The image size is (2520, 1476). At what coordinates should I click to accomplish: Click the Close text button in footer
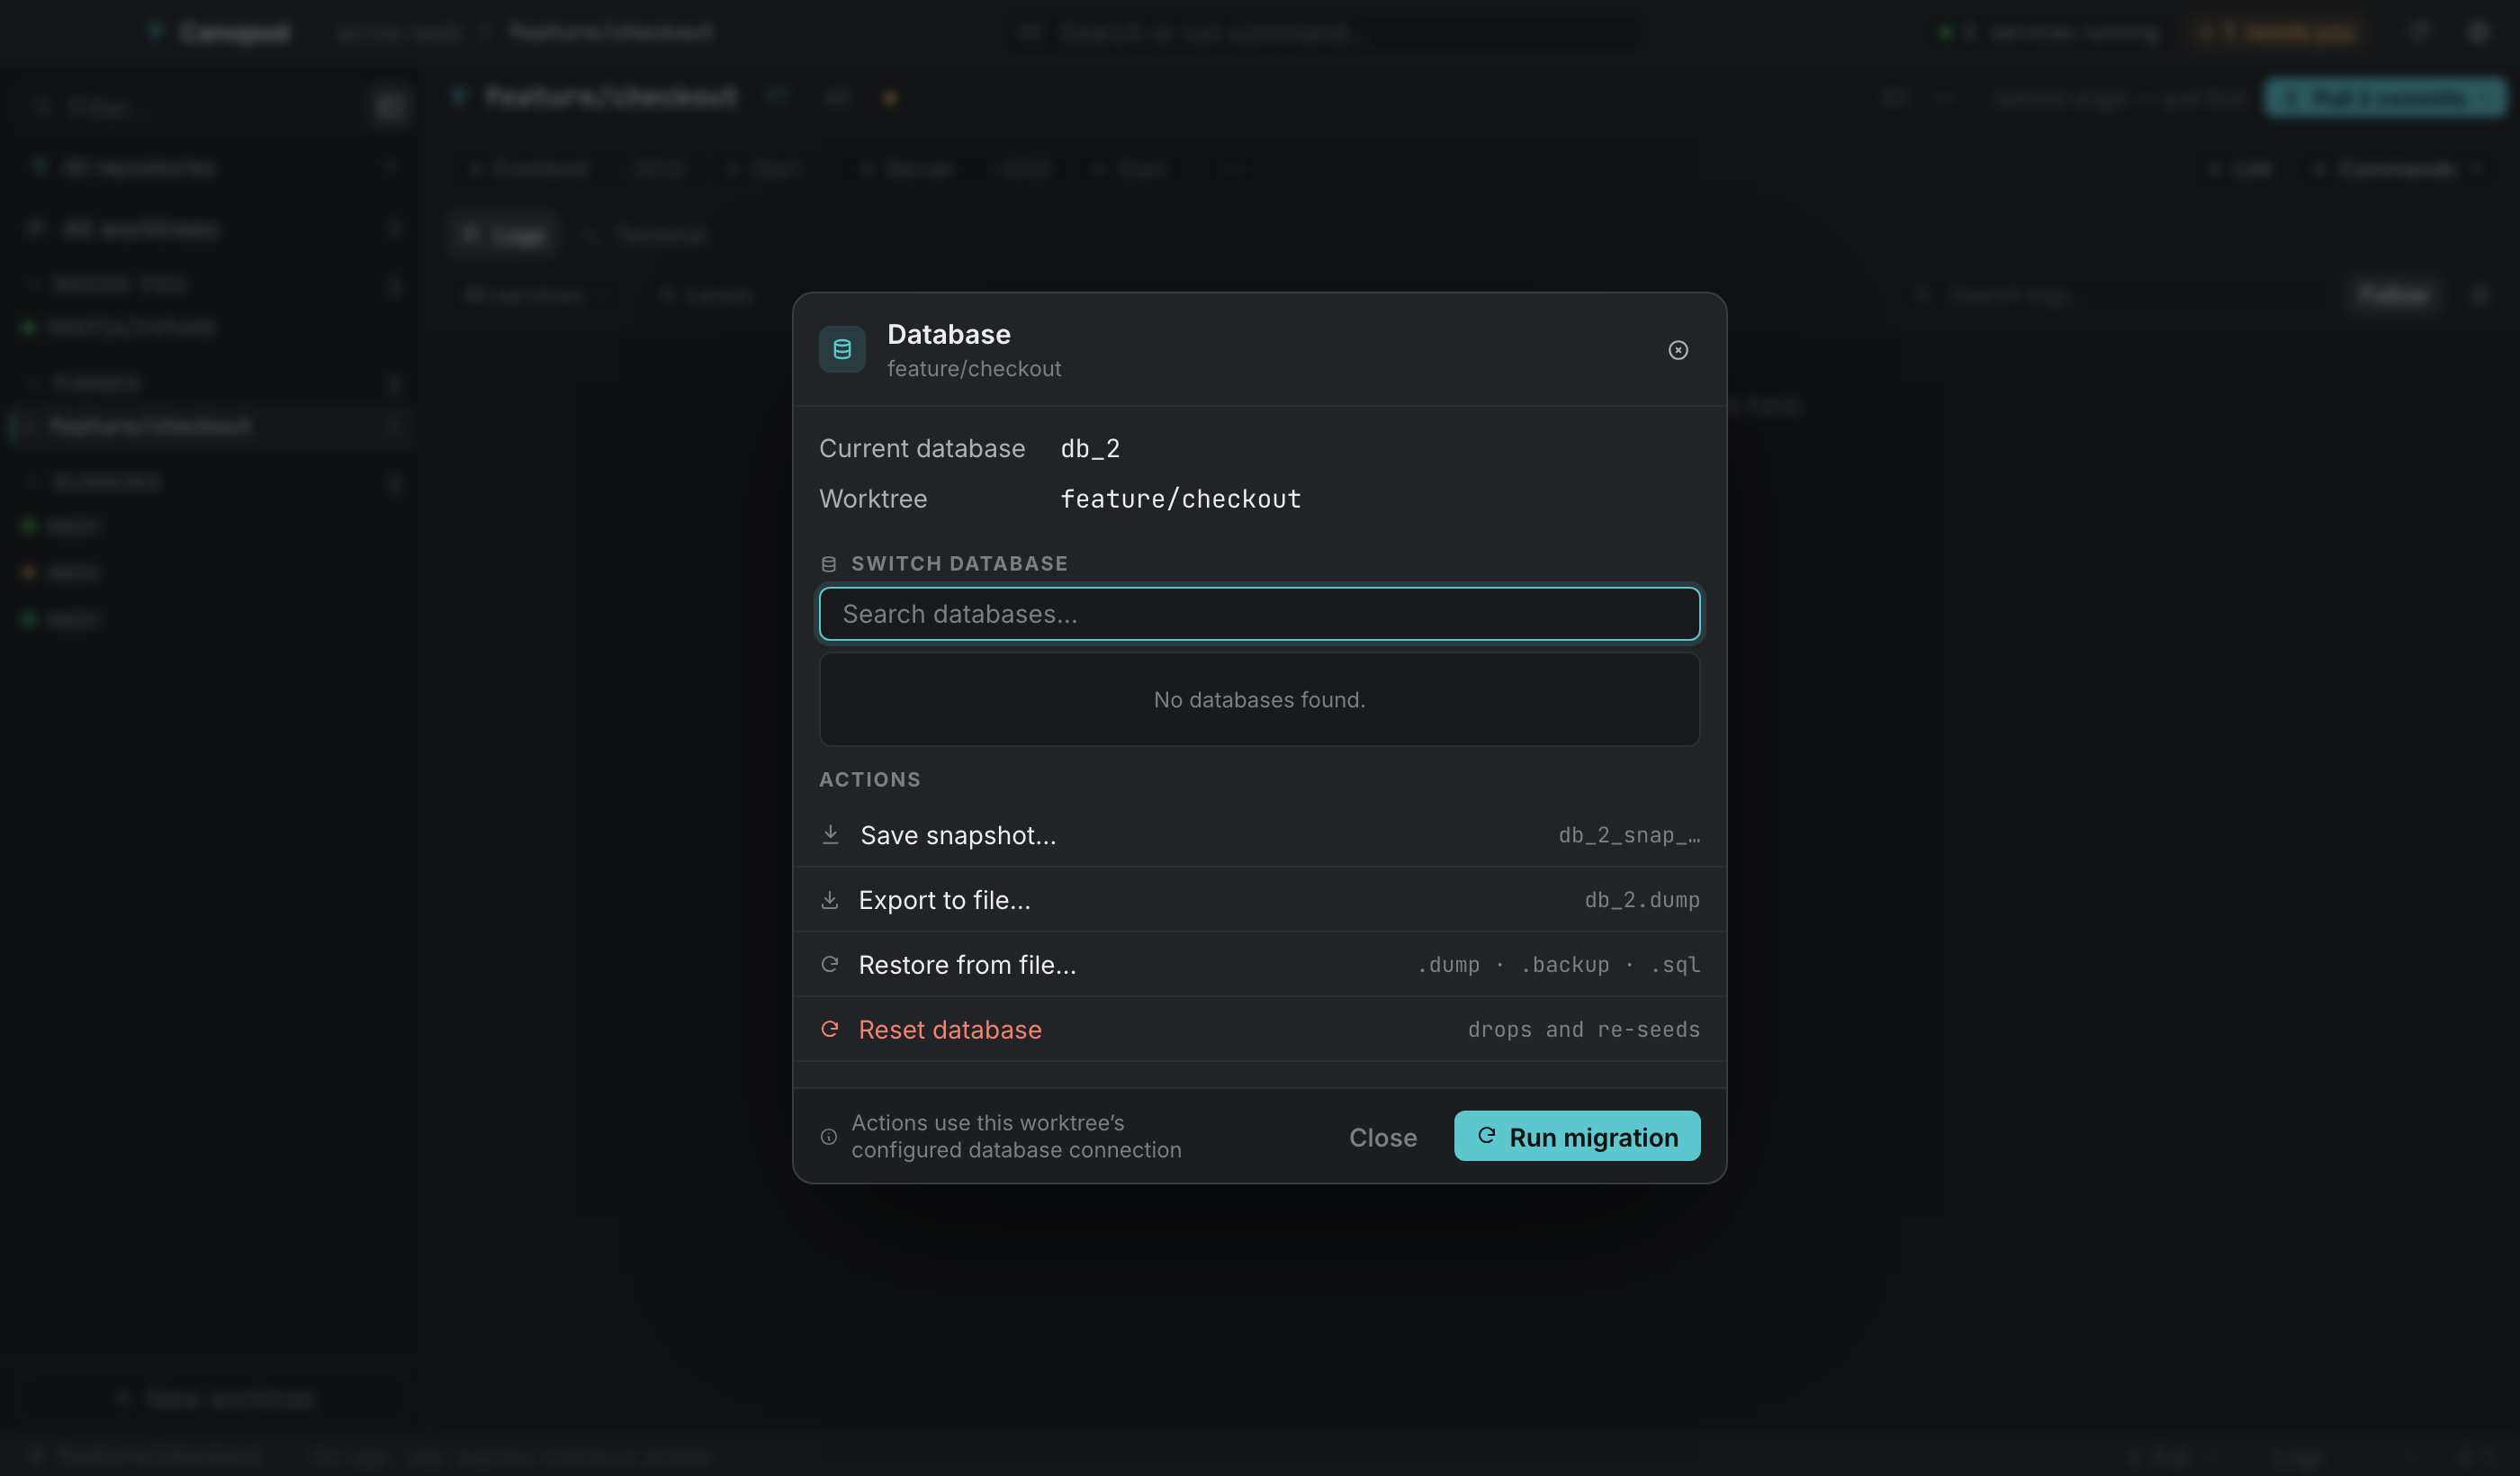tap(1382, 1137)
